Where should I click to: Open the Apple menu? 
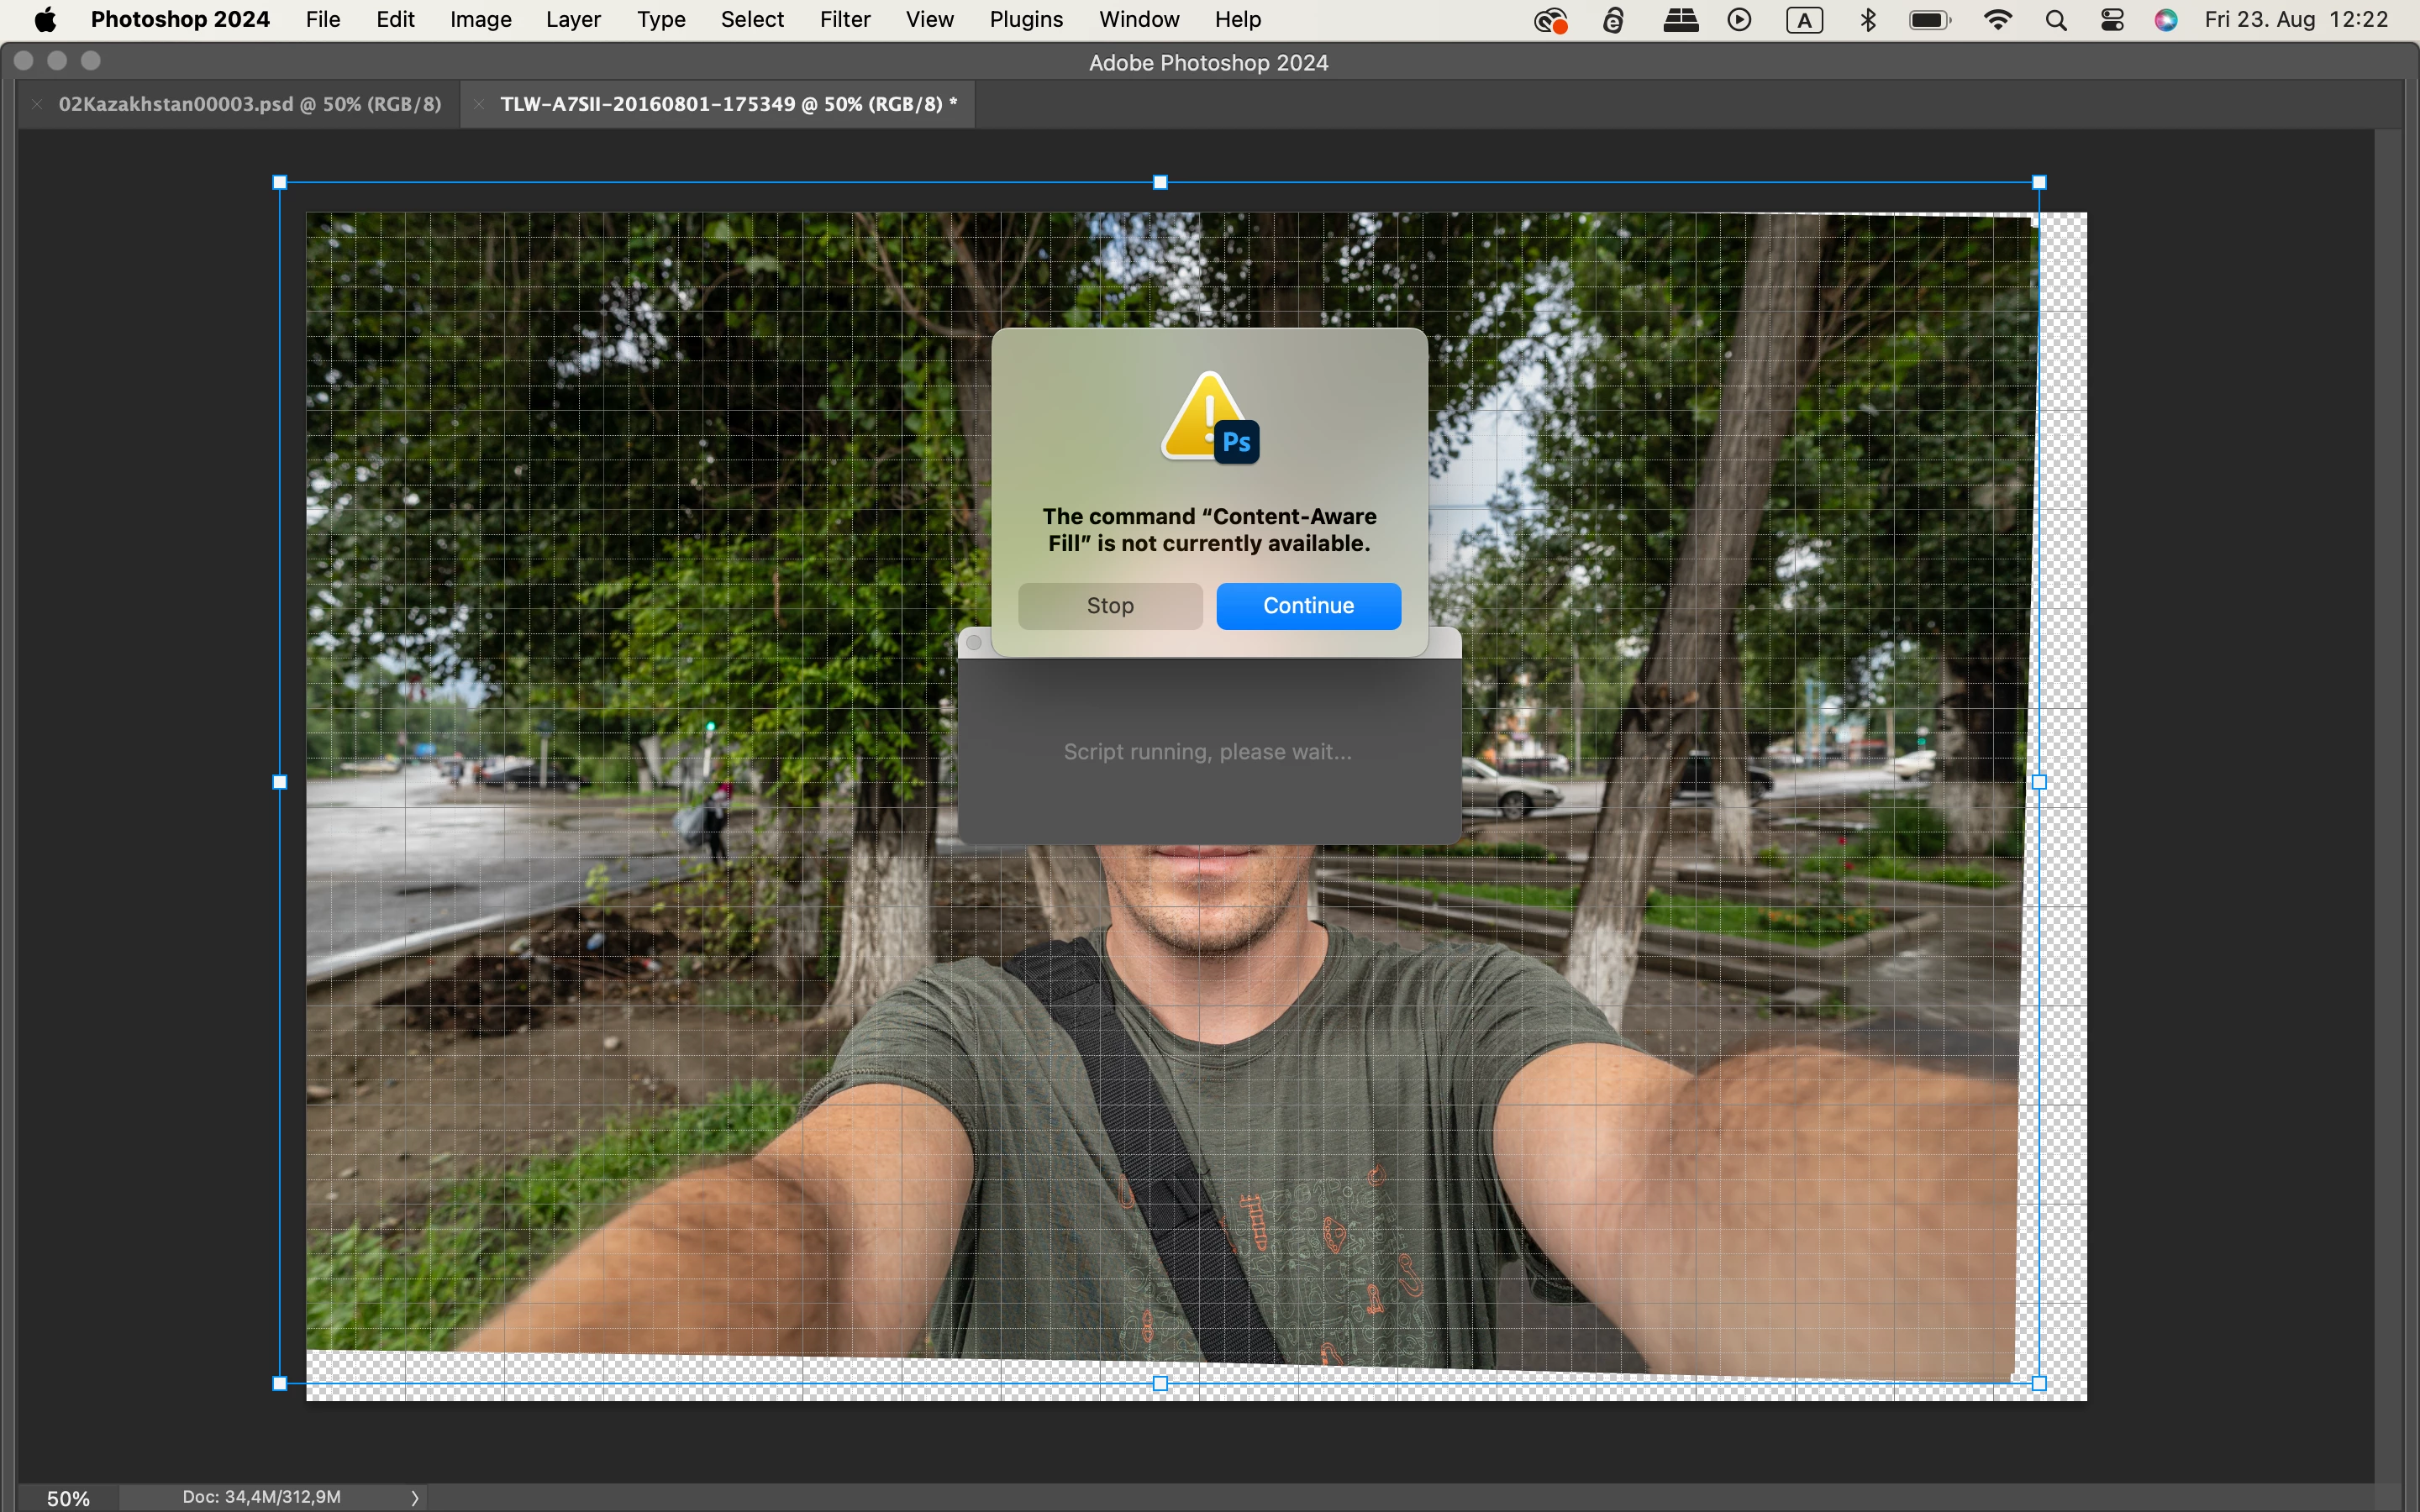tap(45, 19)
